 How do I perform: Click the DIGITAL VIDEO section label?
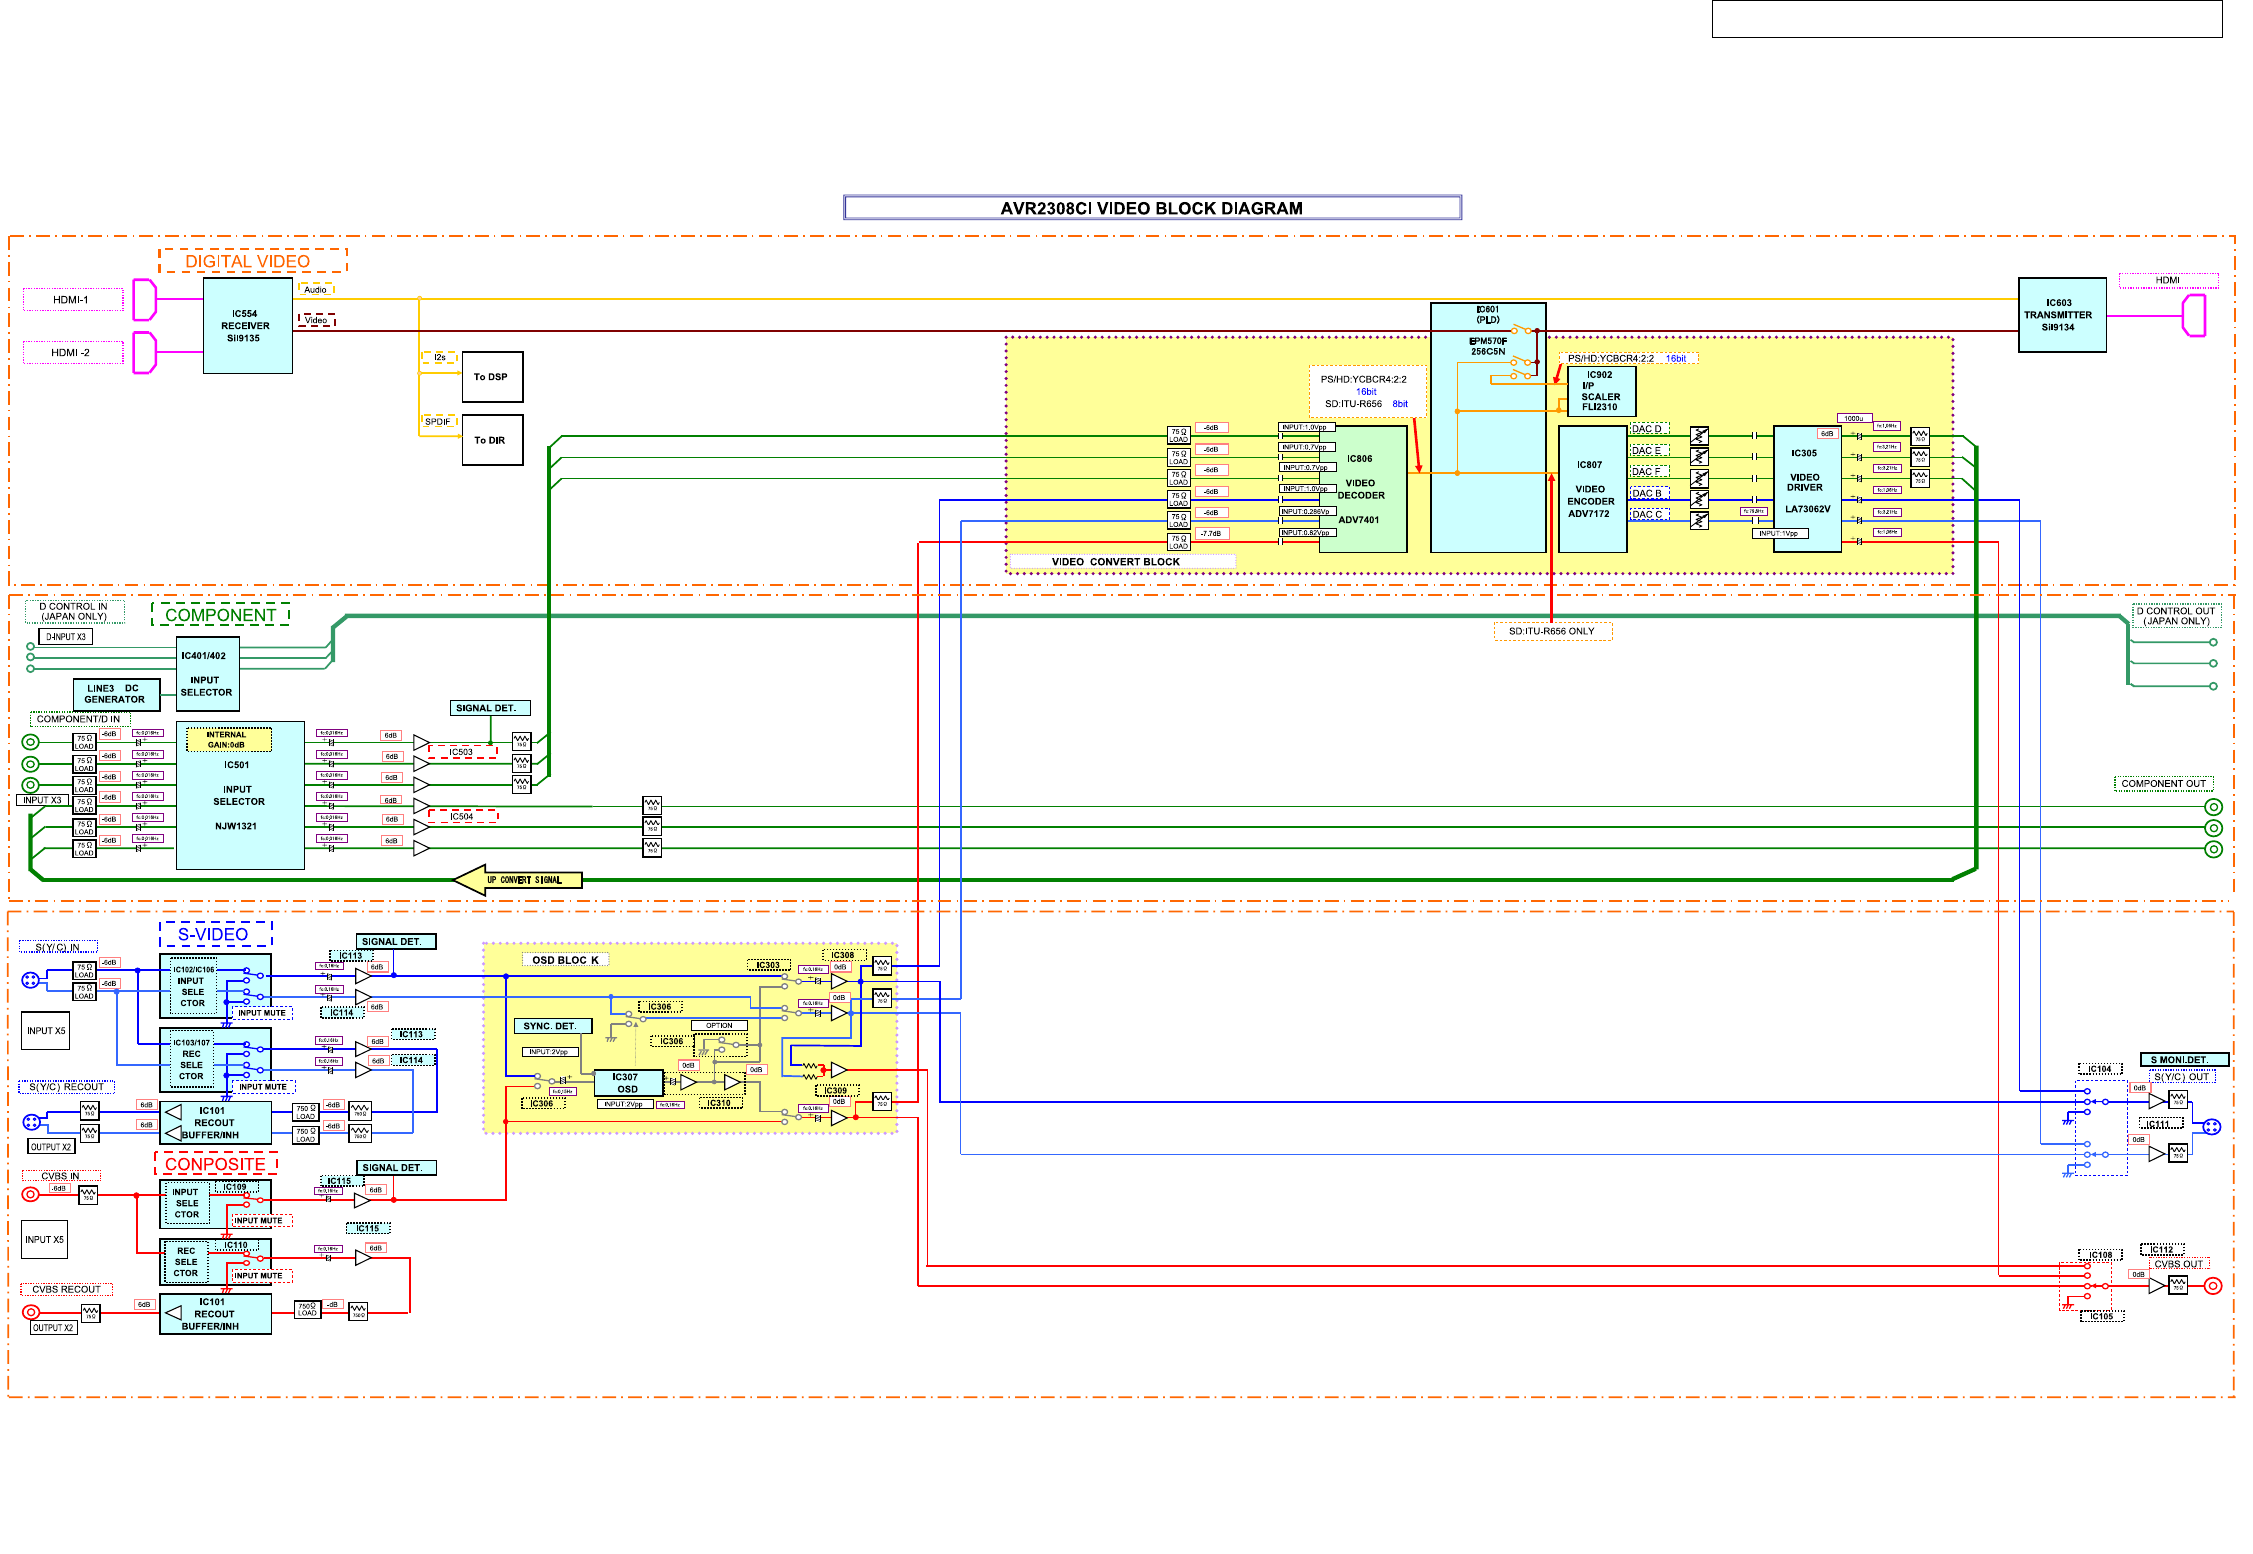tap(252, 261)
